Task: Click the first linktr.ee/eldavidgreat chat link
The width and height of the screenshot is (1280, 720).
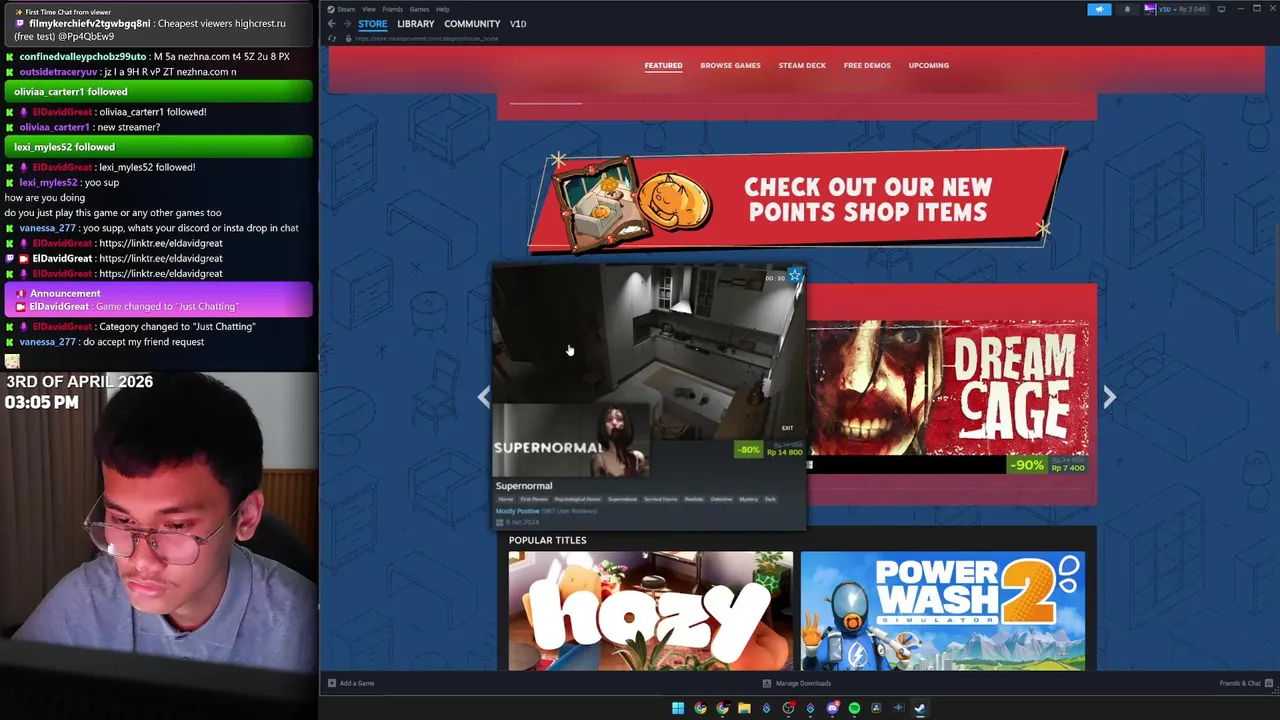Action: point(161,243)
